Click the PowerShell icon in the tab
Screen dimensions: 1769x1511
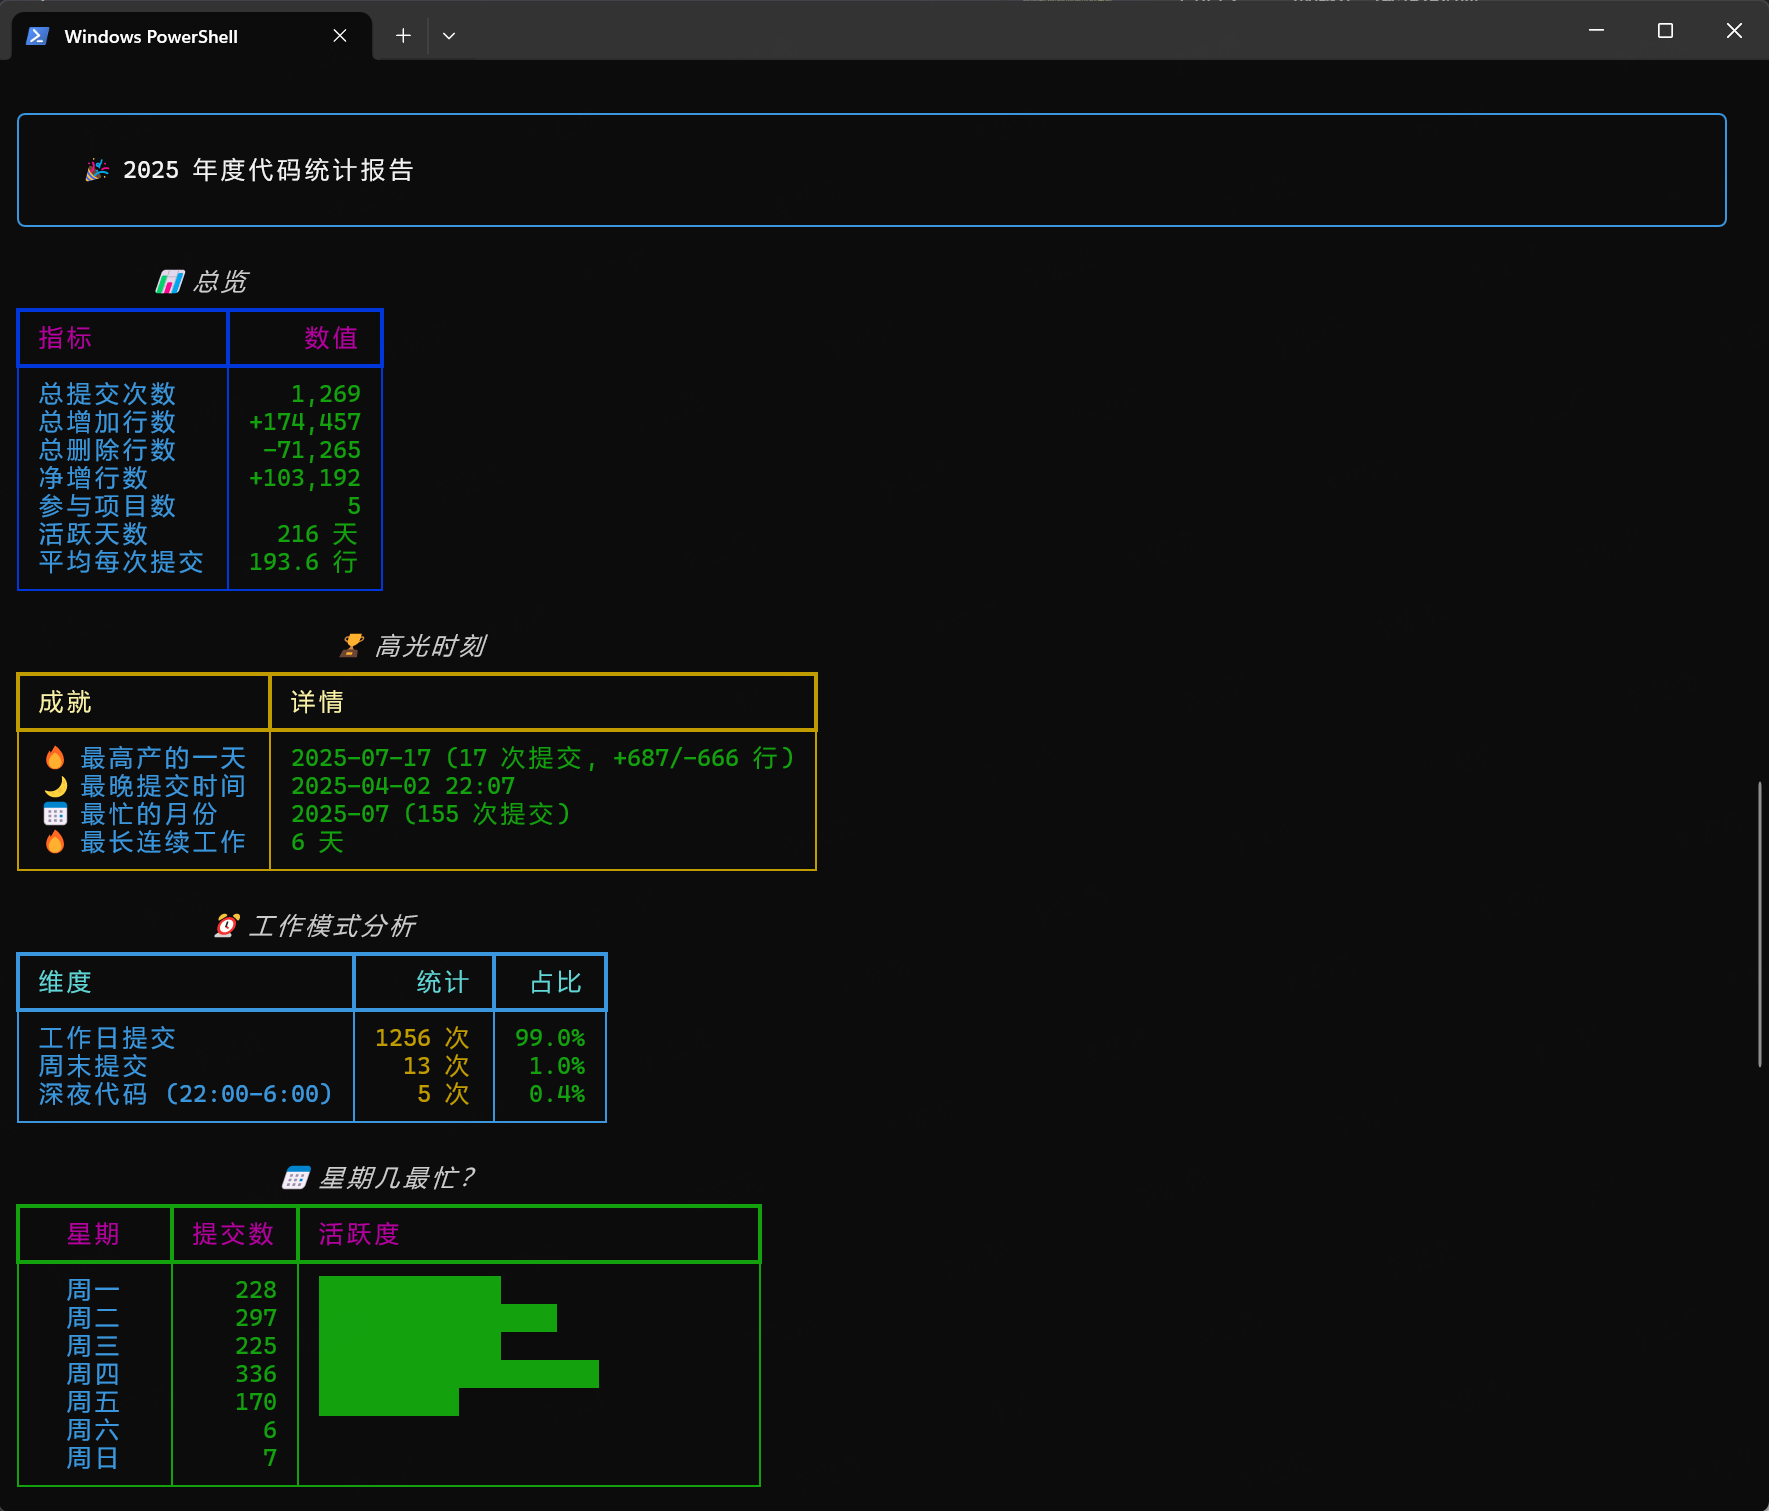click(x=38, y=36)
